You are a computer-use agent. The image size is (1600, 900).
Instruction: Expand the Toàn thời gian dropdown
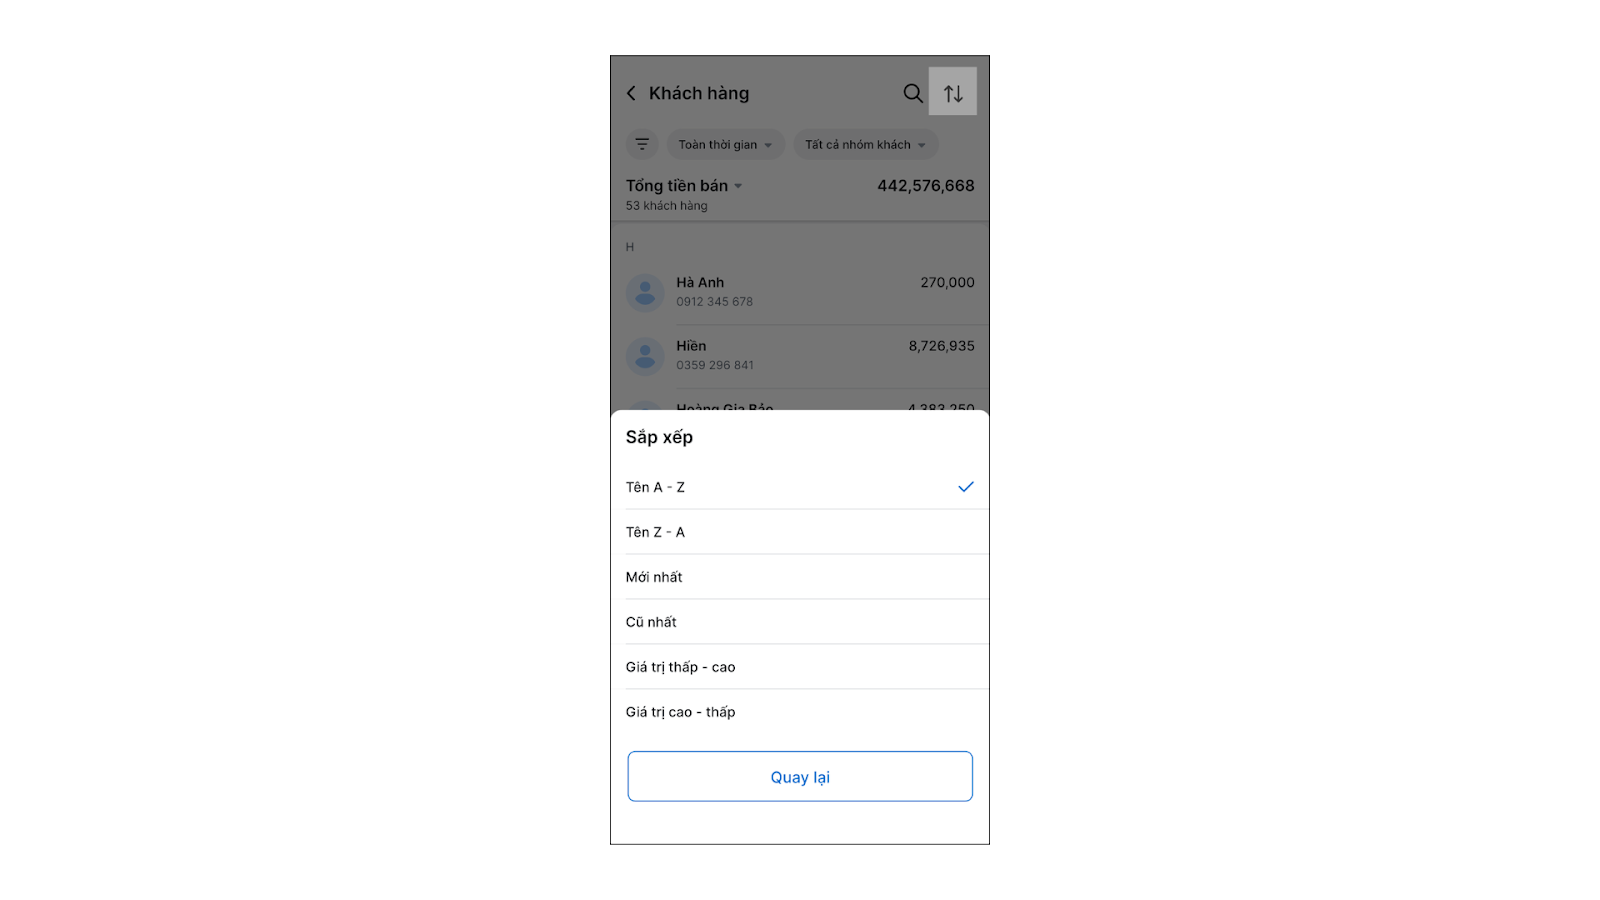coord(725,145)
